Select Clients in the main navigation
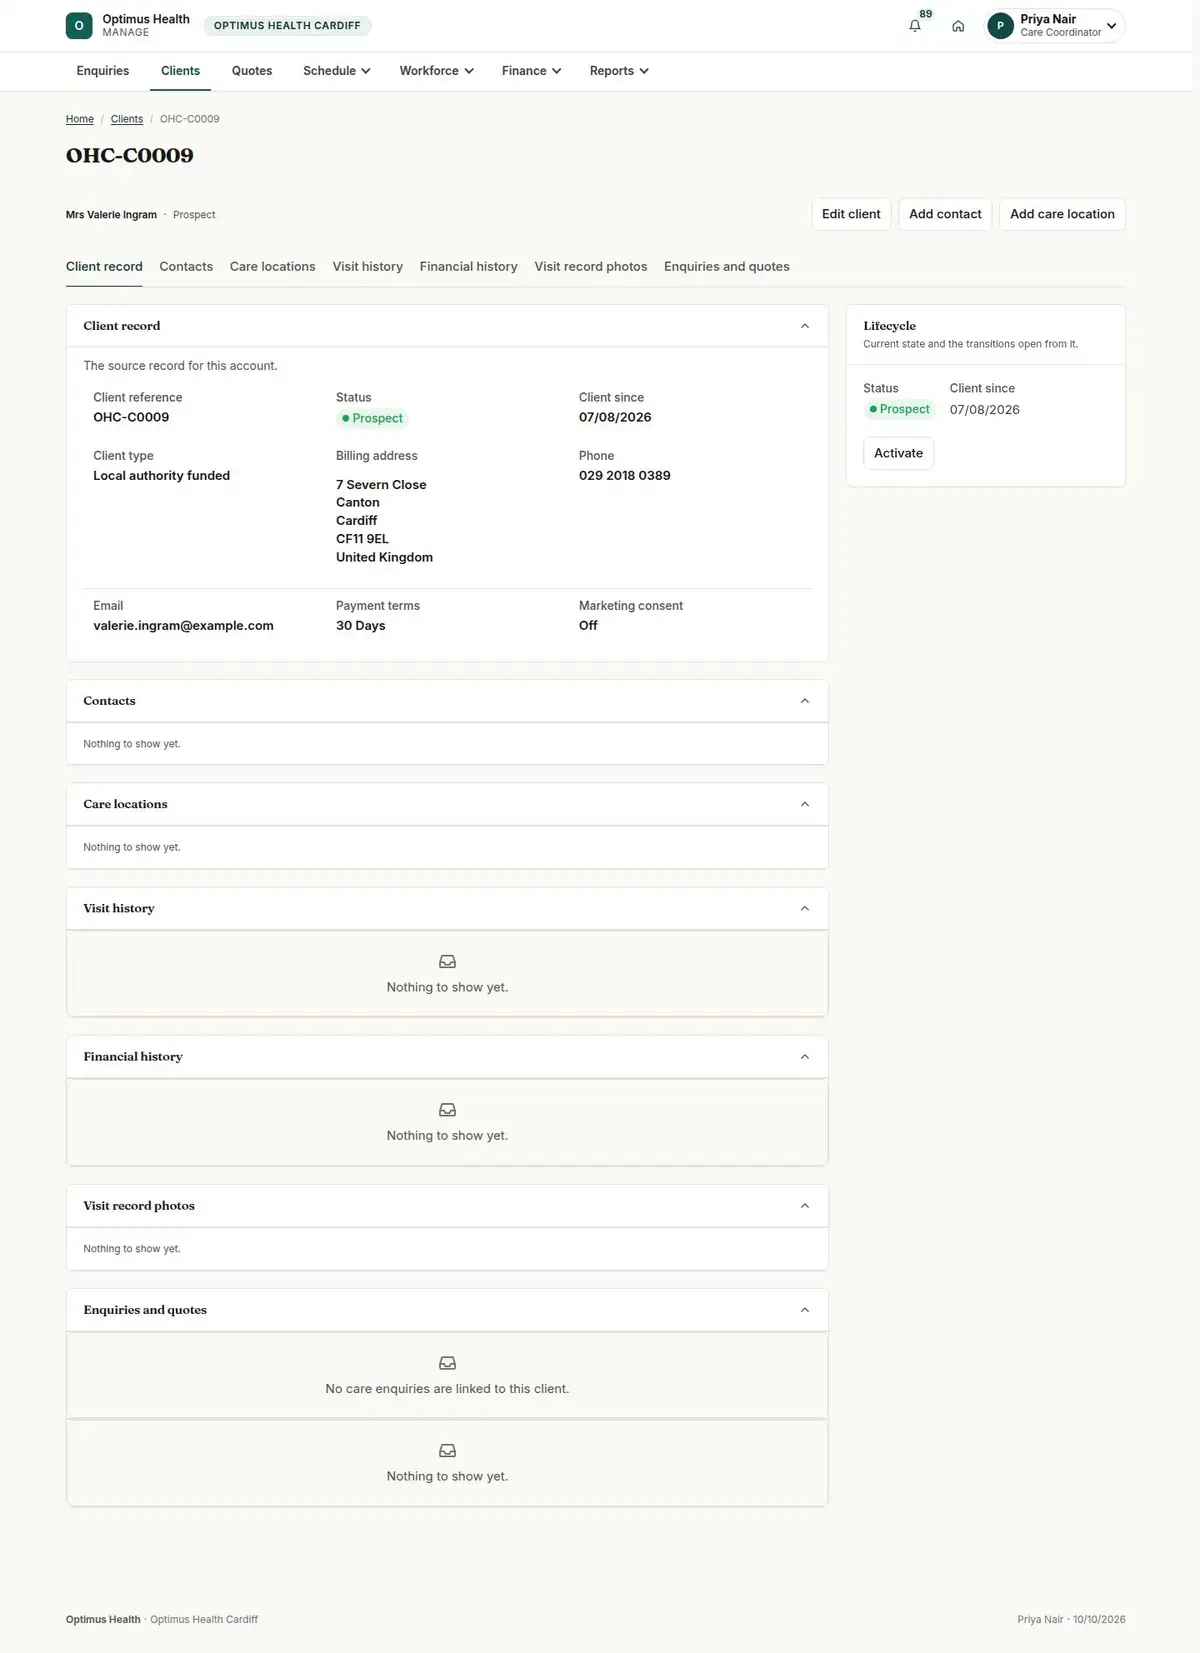Image resolution: width=1200 pixels, height=1653 pixels. 181,71
